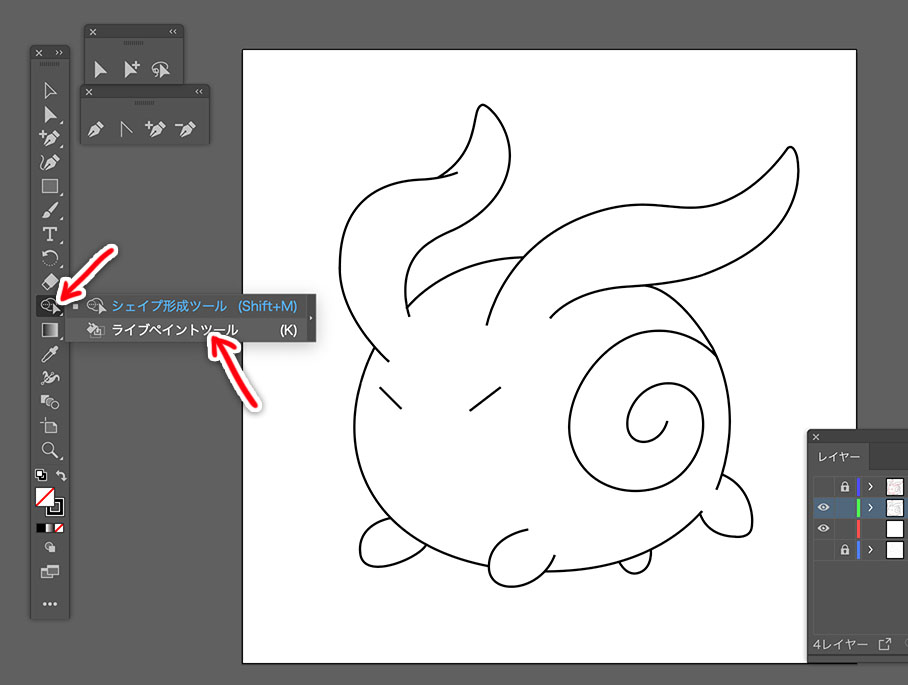Select the Eraser tool
Image resolution: width=908 pixels, height=685 pixels.
coord(50,281)
